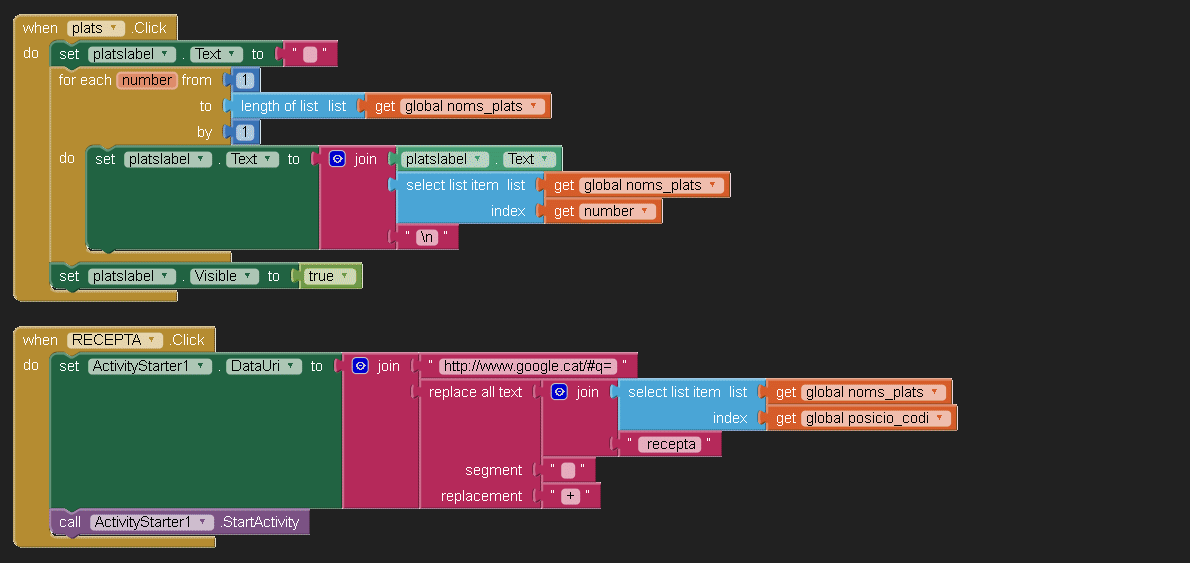Screen dimensions: 1190x563
Task: Click the 'from' number field of the for each loop
Action: tap(245, 80)
